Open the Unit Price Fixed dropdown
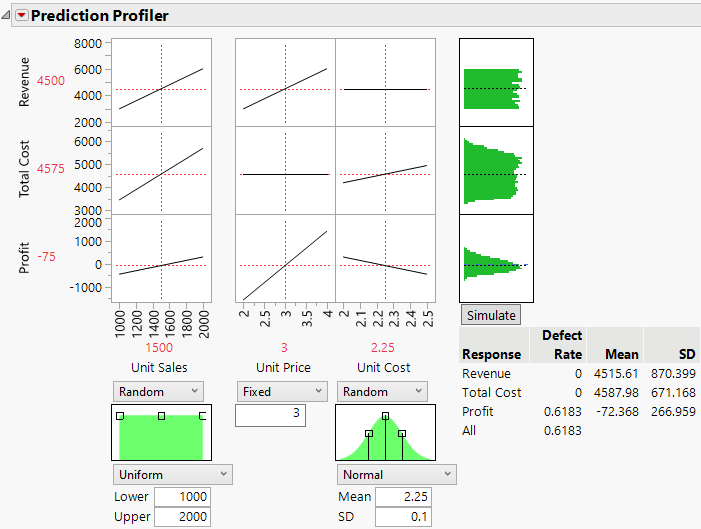 (x=281, y=391)
